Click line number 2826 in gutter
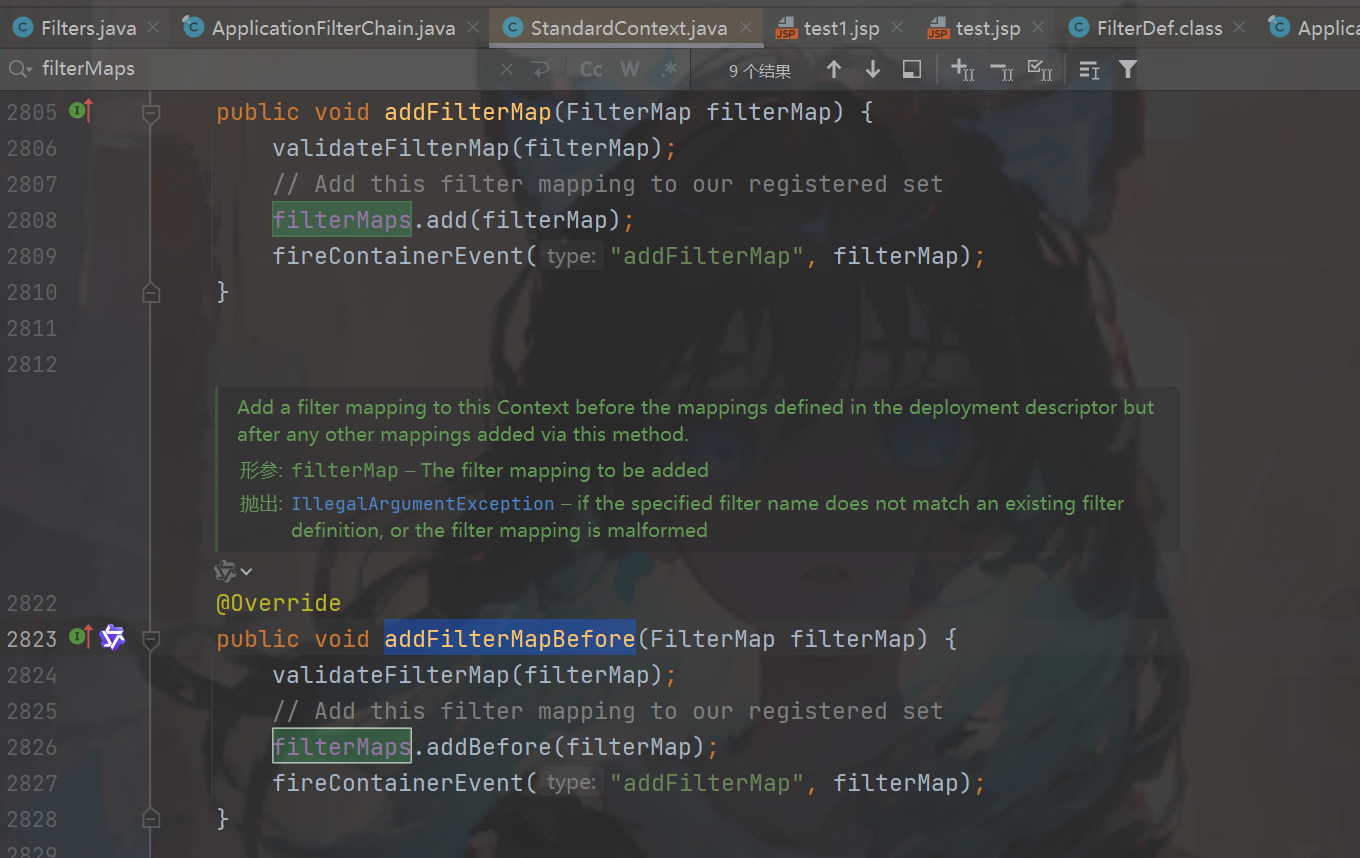The image size is (1360, 858). click(32, 747)
